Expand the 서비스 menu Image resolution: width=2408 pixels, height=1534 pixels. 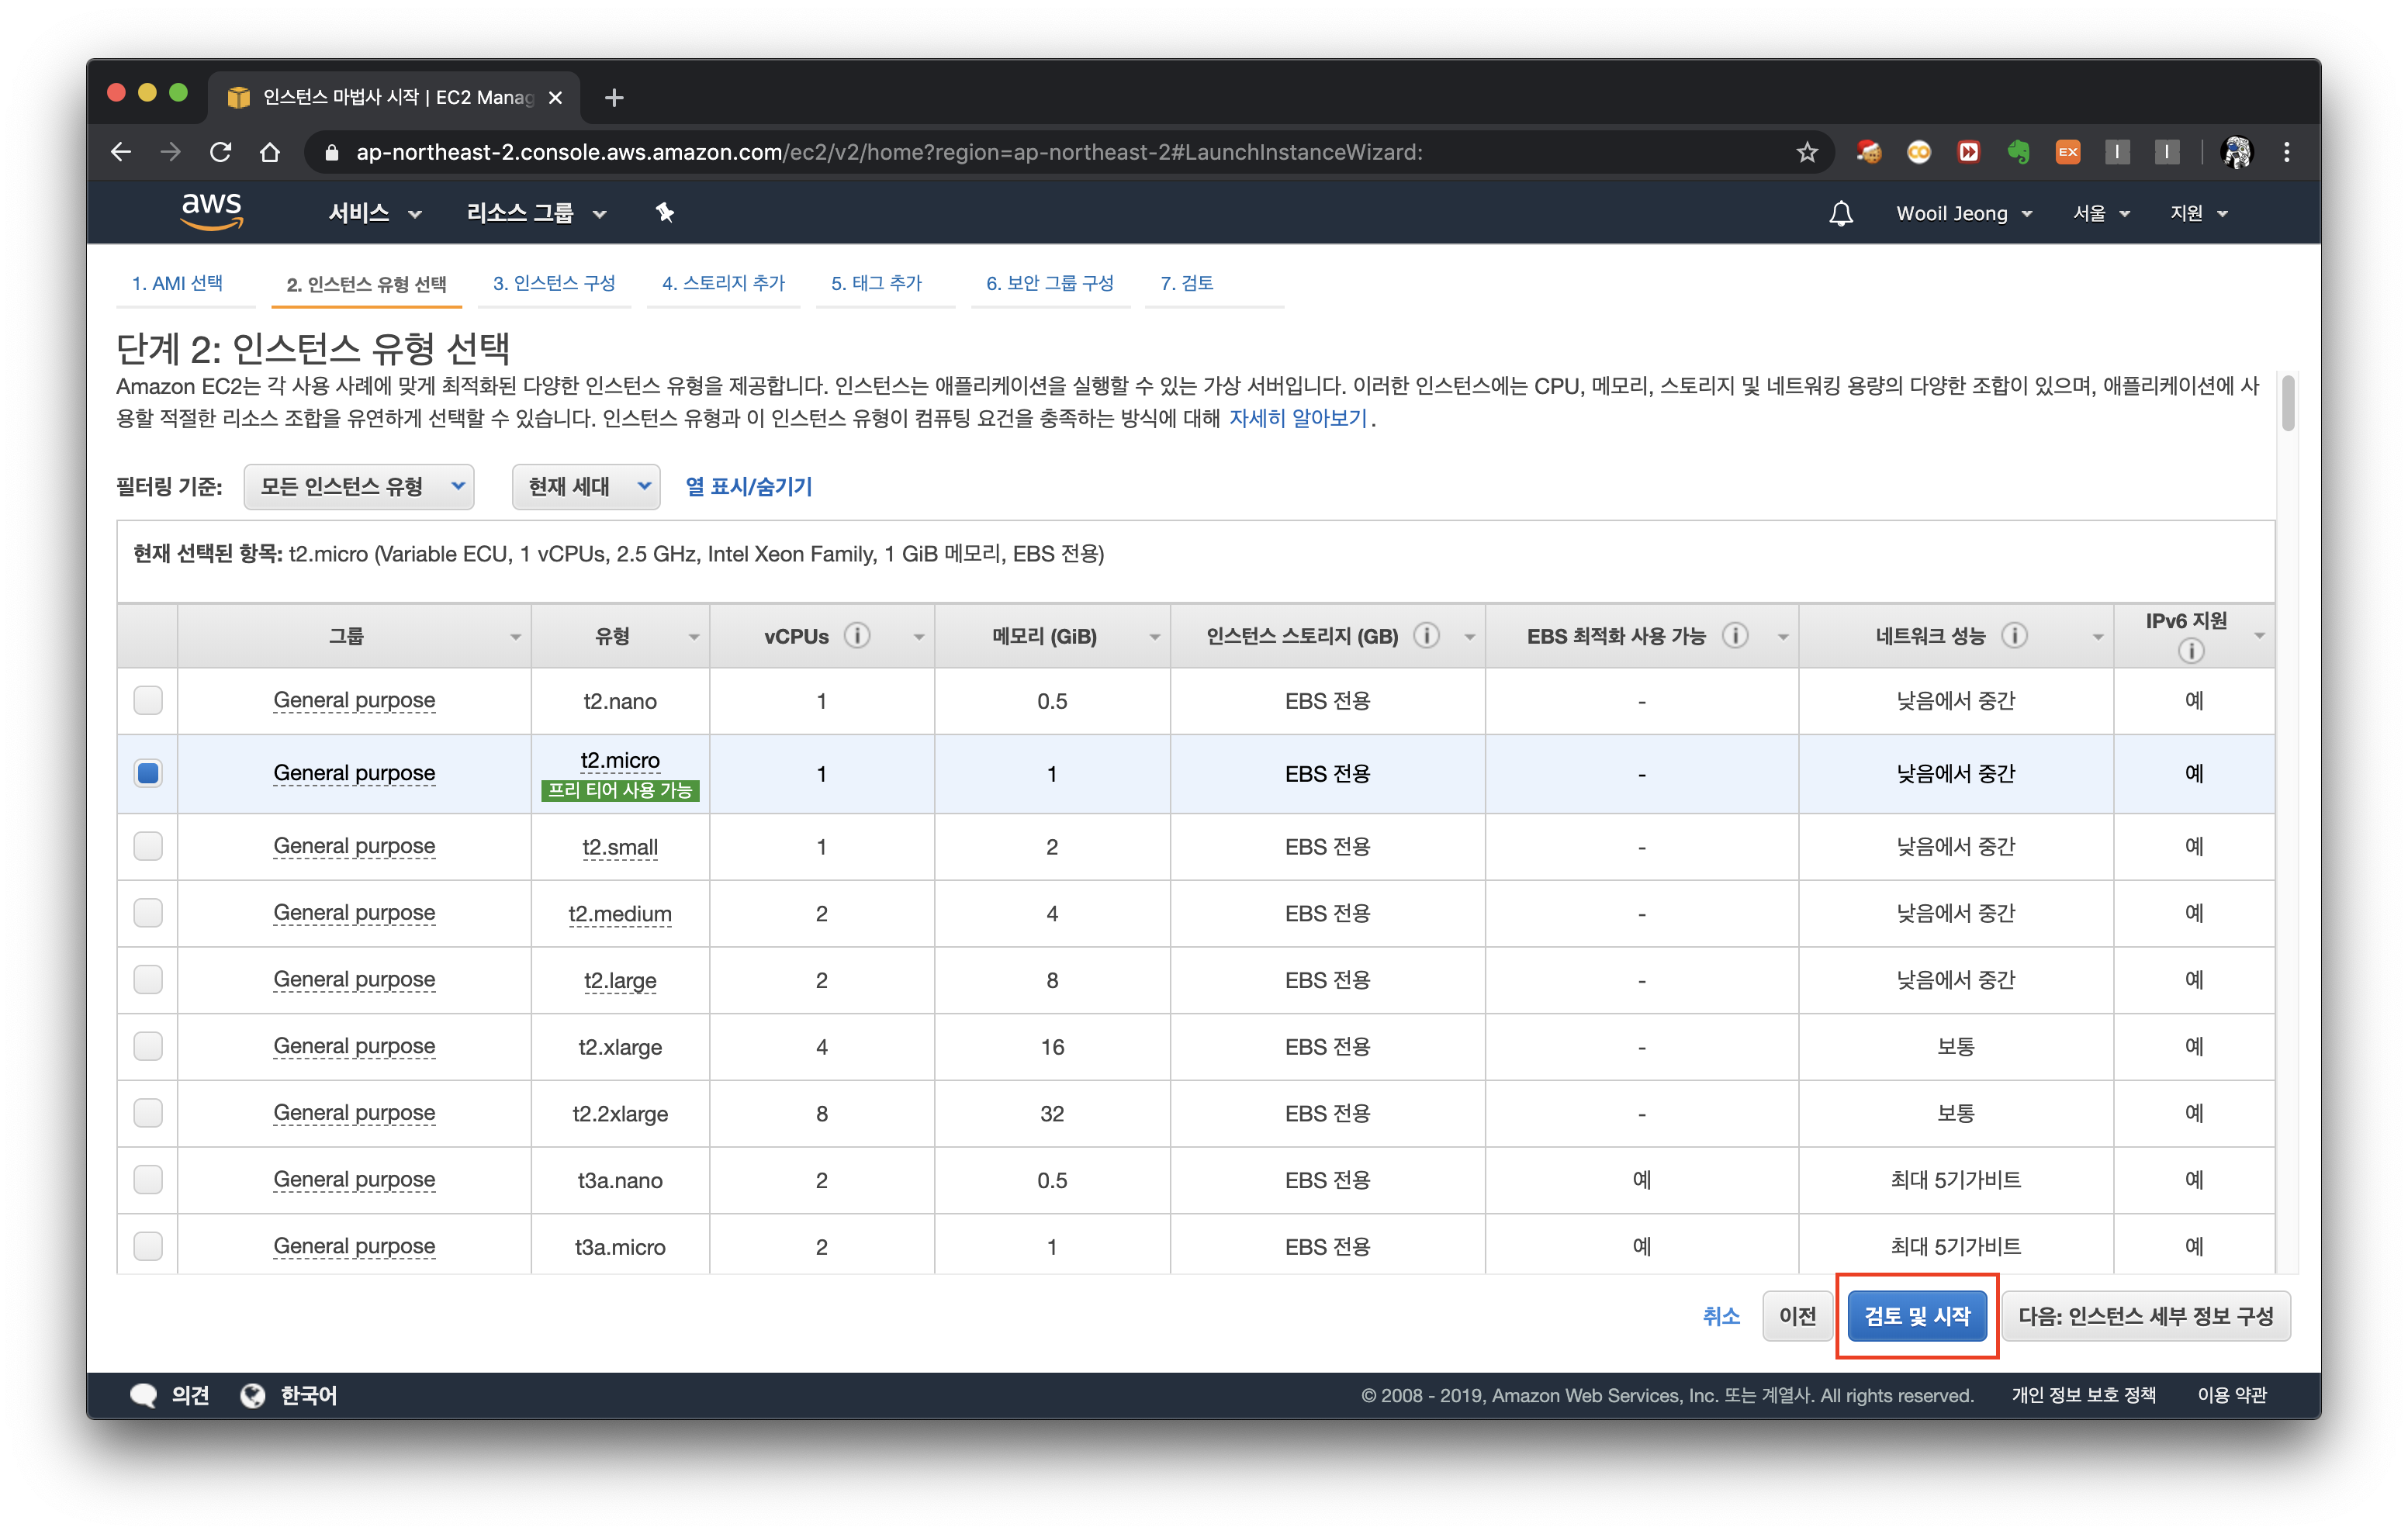point(375,213)
